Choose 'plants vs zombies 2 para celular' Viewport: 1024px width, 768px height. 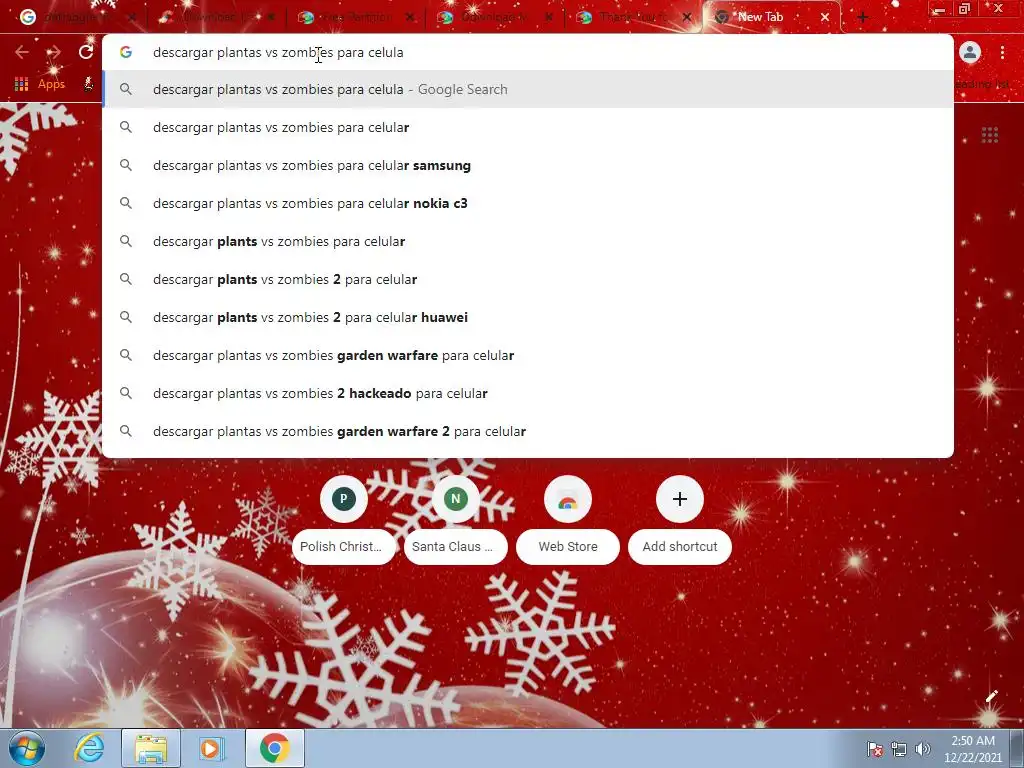(x=528, y=279)
